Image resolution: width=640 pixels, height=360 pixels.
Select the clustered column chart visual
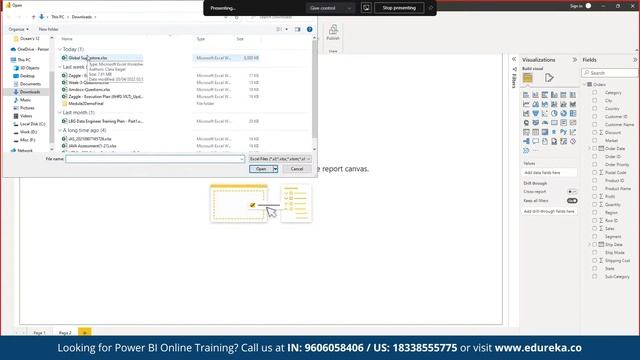click(x=554, y=95)
